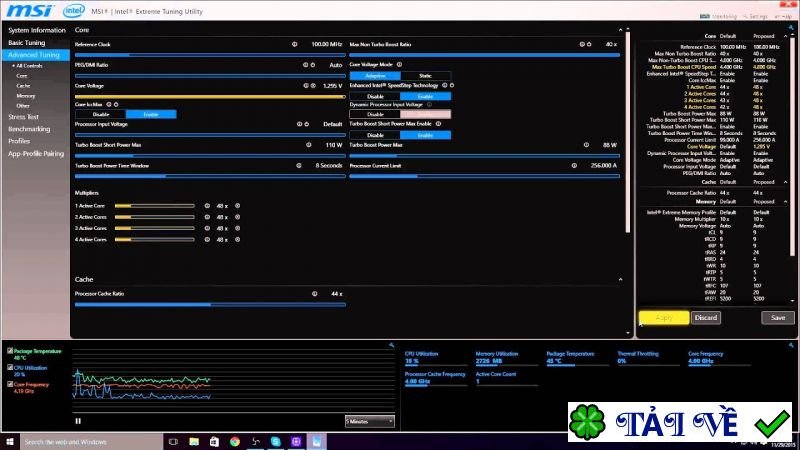The height and width of the screenshot is (450, 800).
Task: Adjust the Reference Clock slider
Action: coord(210,55)
